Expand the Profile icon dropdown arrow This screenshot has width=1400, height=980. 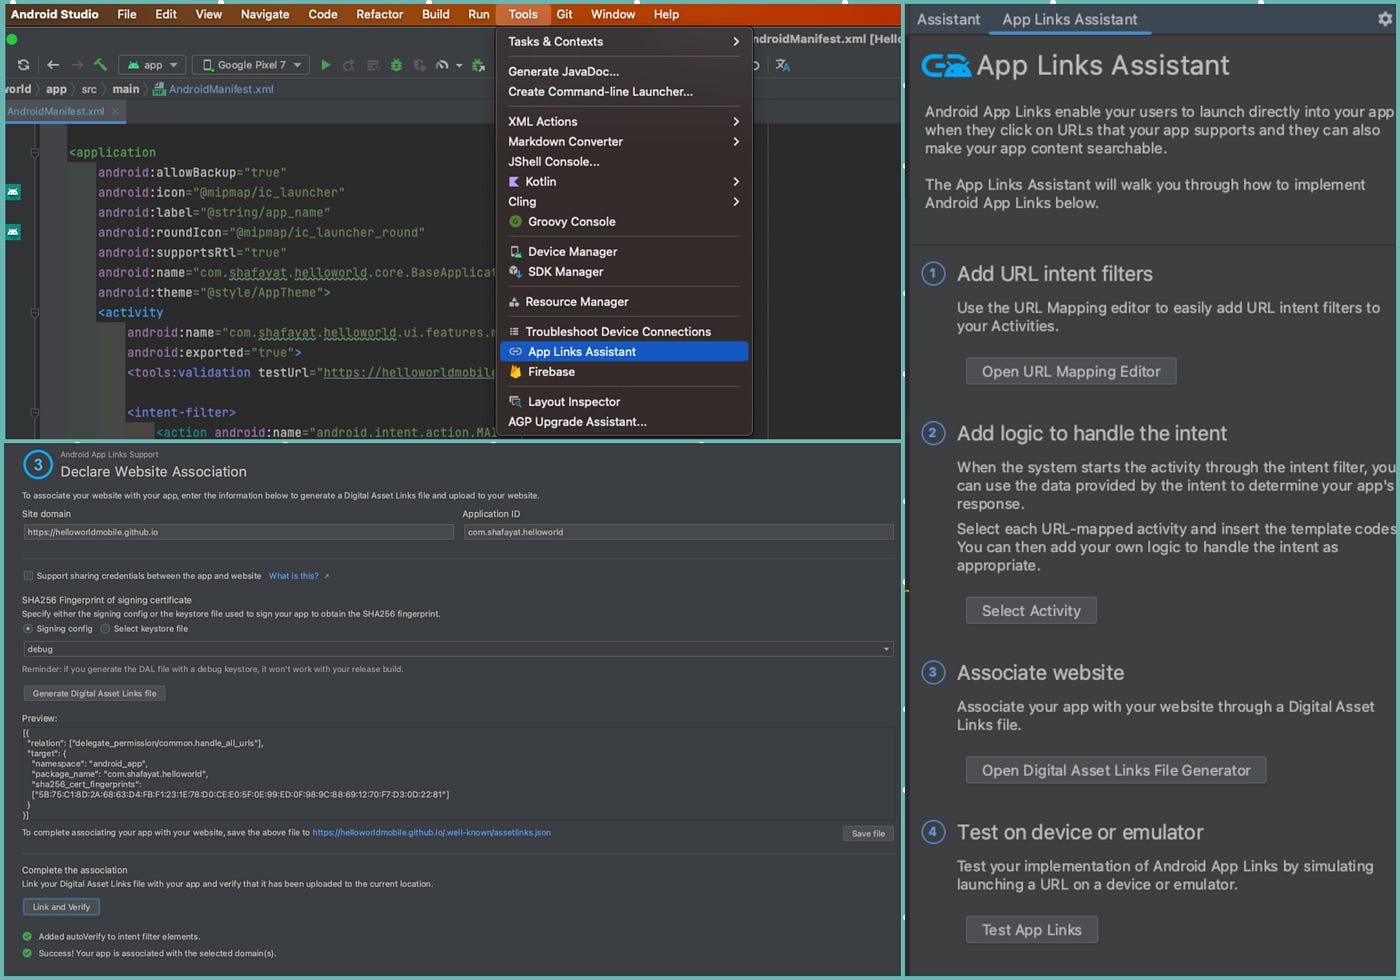point(459,66)
